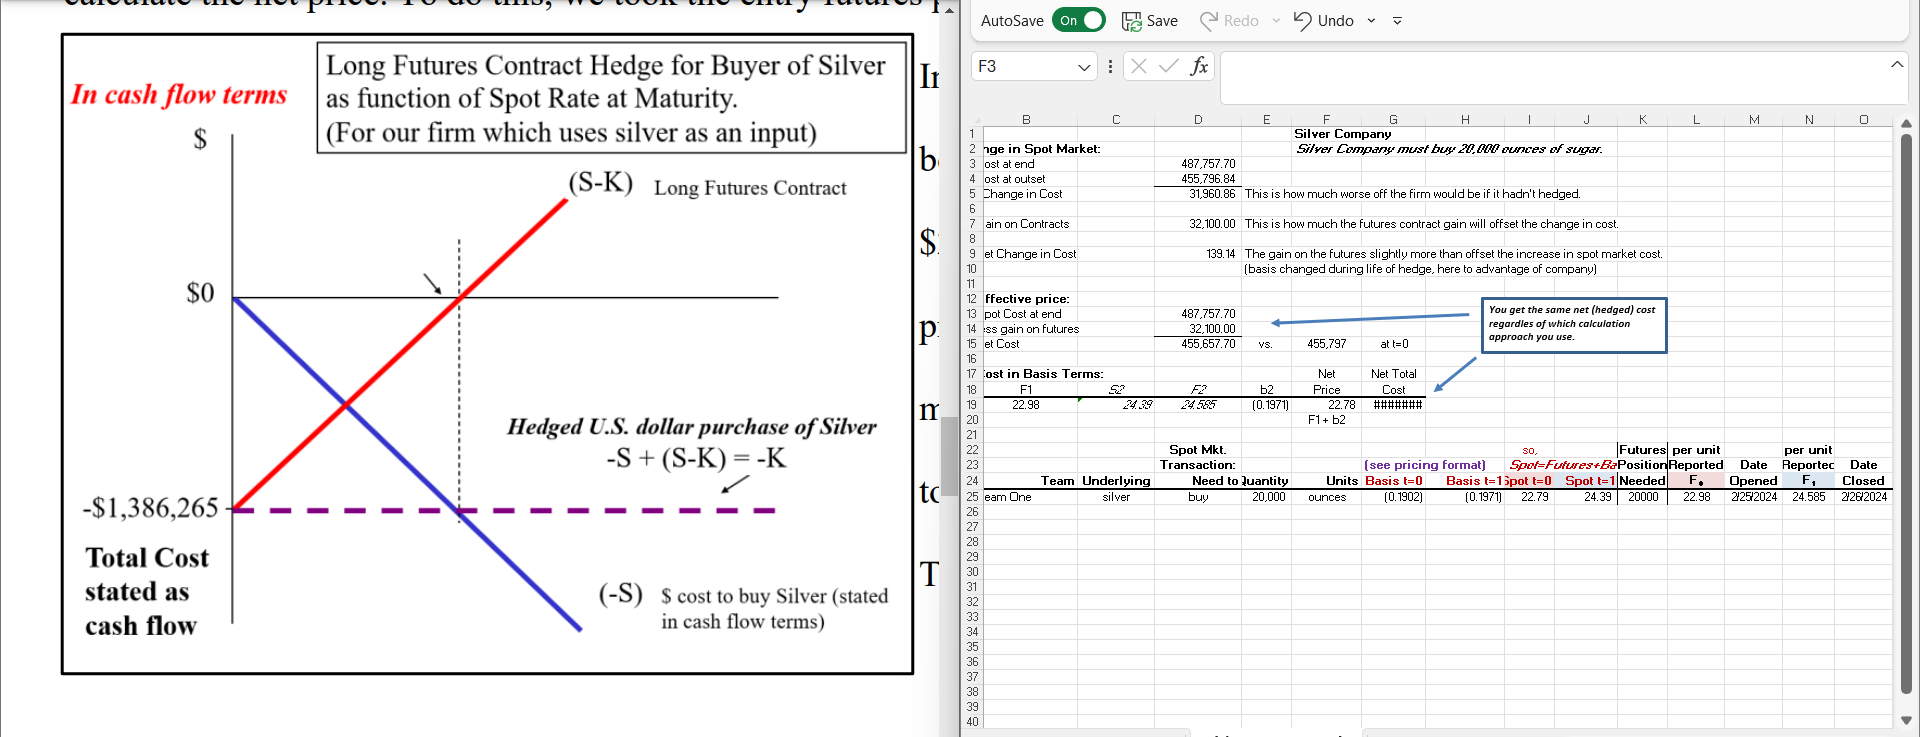This screenshot has height=737, width=1920.
Task: Select Net Price cell 22.78
Action: click(1326, 405)
